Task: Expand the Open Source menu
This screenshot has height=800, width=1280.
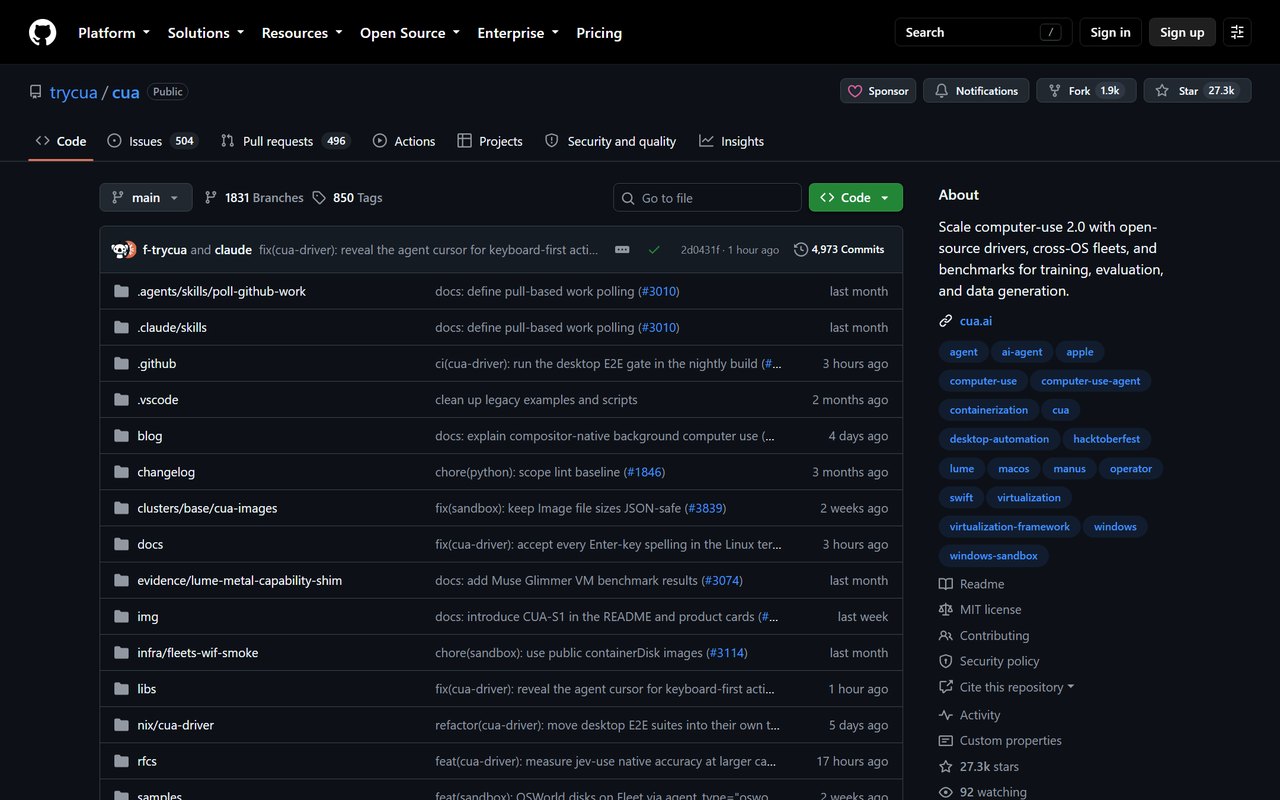Action: click(x=410, y=33)
